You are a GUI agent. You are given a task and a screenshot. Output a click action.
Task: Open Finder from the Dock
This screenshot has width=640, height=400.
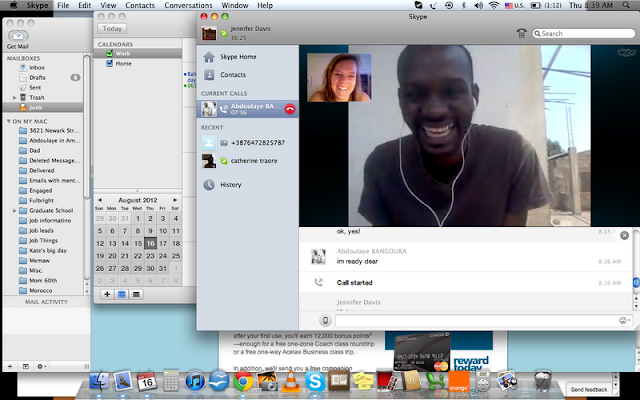pos(99,381)
